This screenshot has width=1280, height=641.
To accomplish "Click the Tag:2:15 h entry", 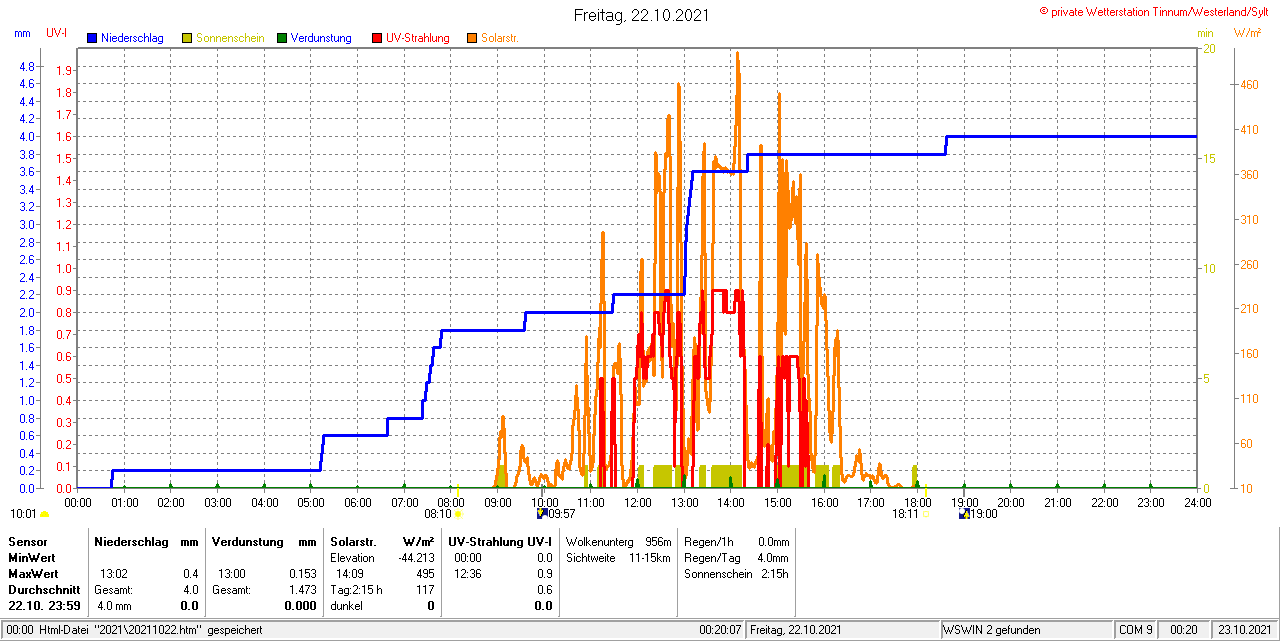I will pos(356,590).
